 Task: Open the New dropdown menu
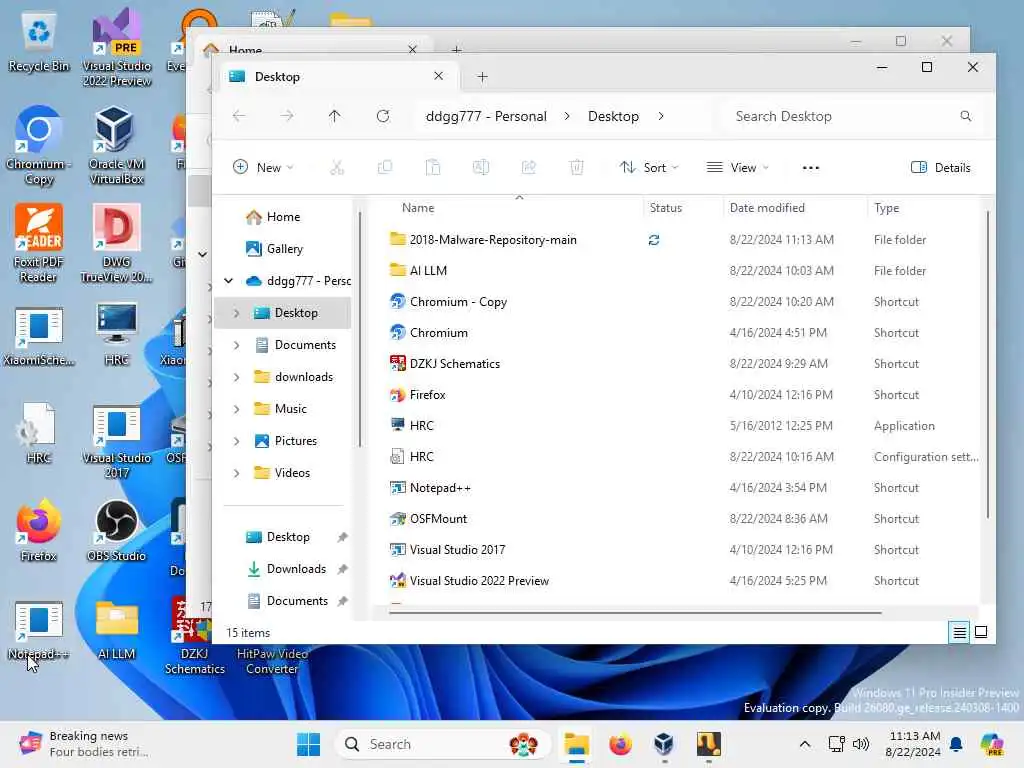point(263,168)
